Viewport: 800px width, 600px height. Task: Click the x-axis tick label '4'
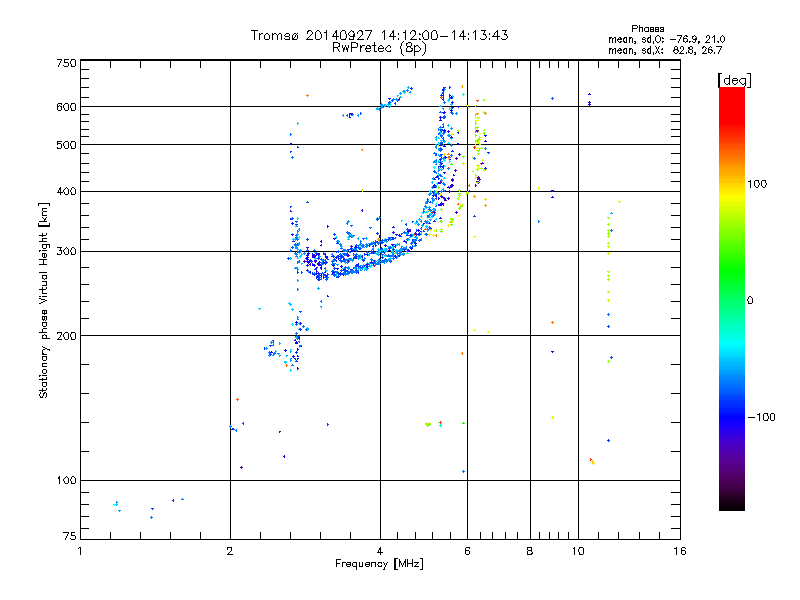380,551
